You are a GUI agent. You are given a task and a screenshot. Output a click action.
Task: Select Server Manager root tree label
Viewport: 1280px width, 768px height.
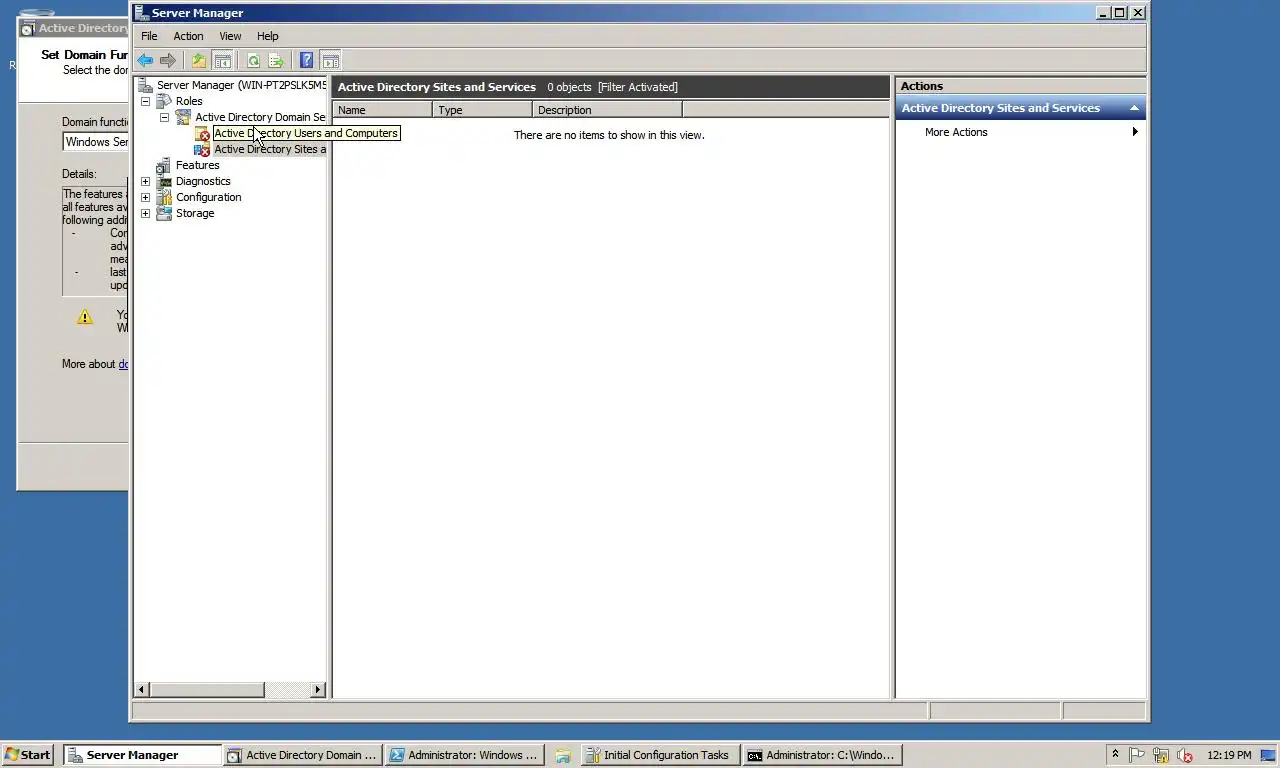241,85
